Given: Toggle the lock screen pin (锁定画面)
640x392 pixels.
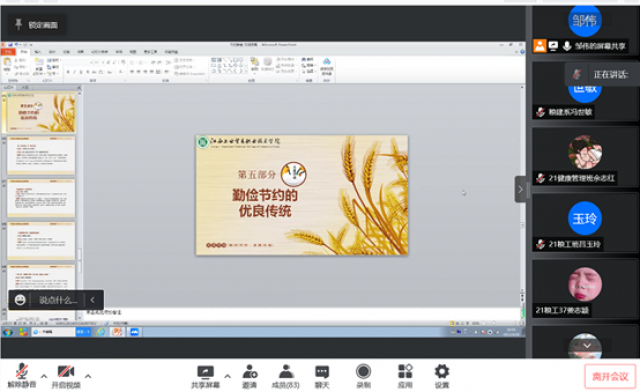Looking at the screenshot, I should [x=36, y=25].
